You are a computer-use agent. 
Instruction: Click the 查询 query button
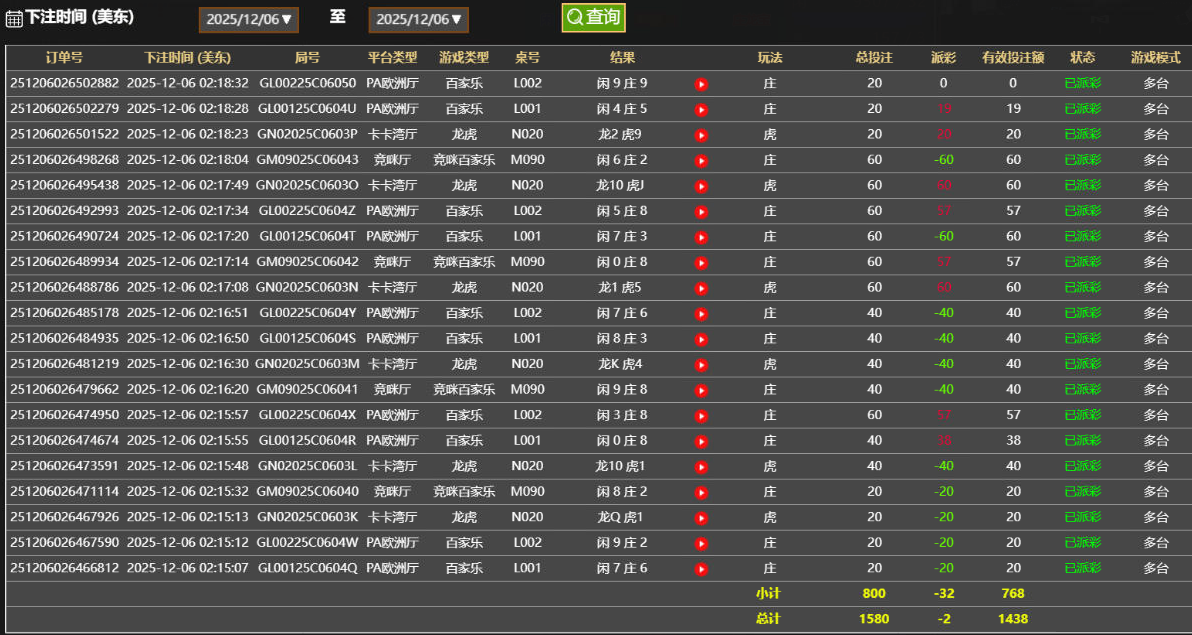pos(593,16)
